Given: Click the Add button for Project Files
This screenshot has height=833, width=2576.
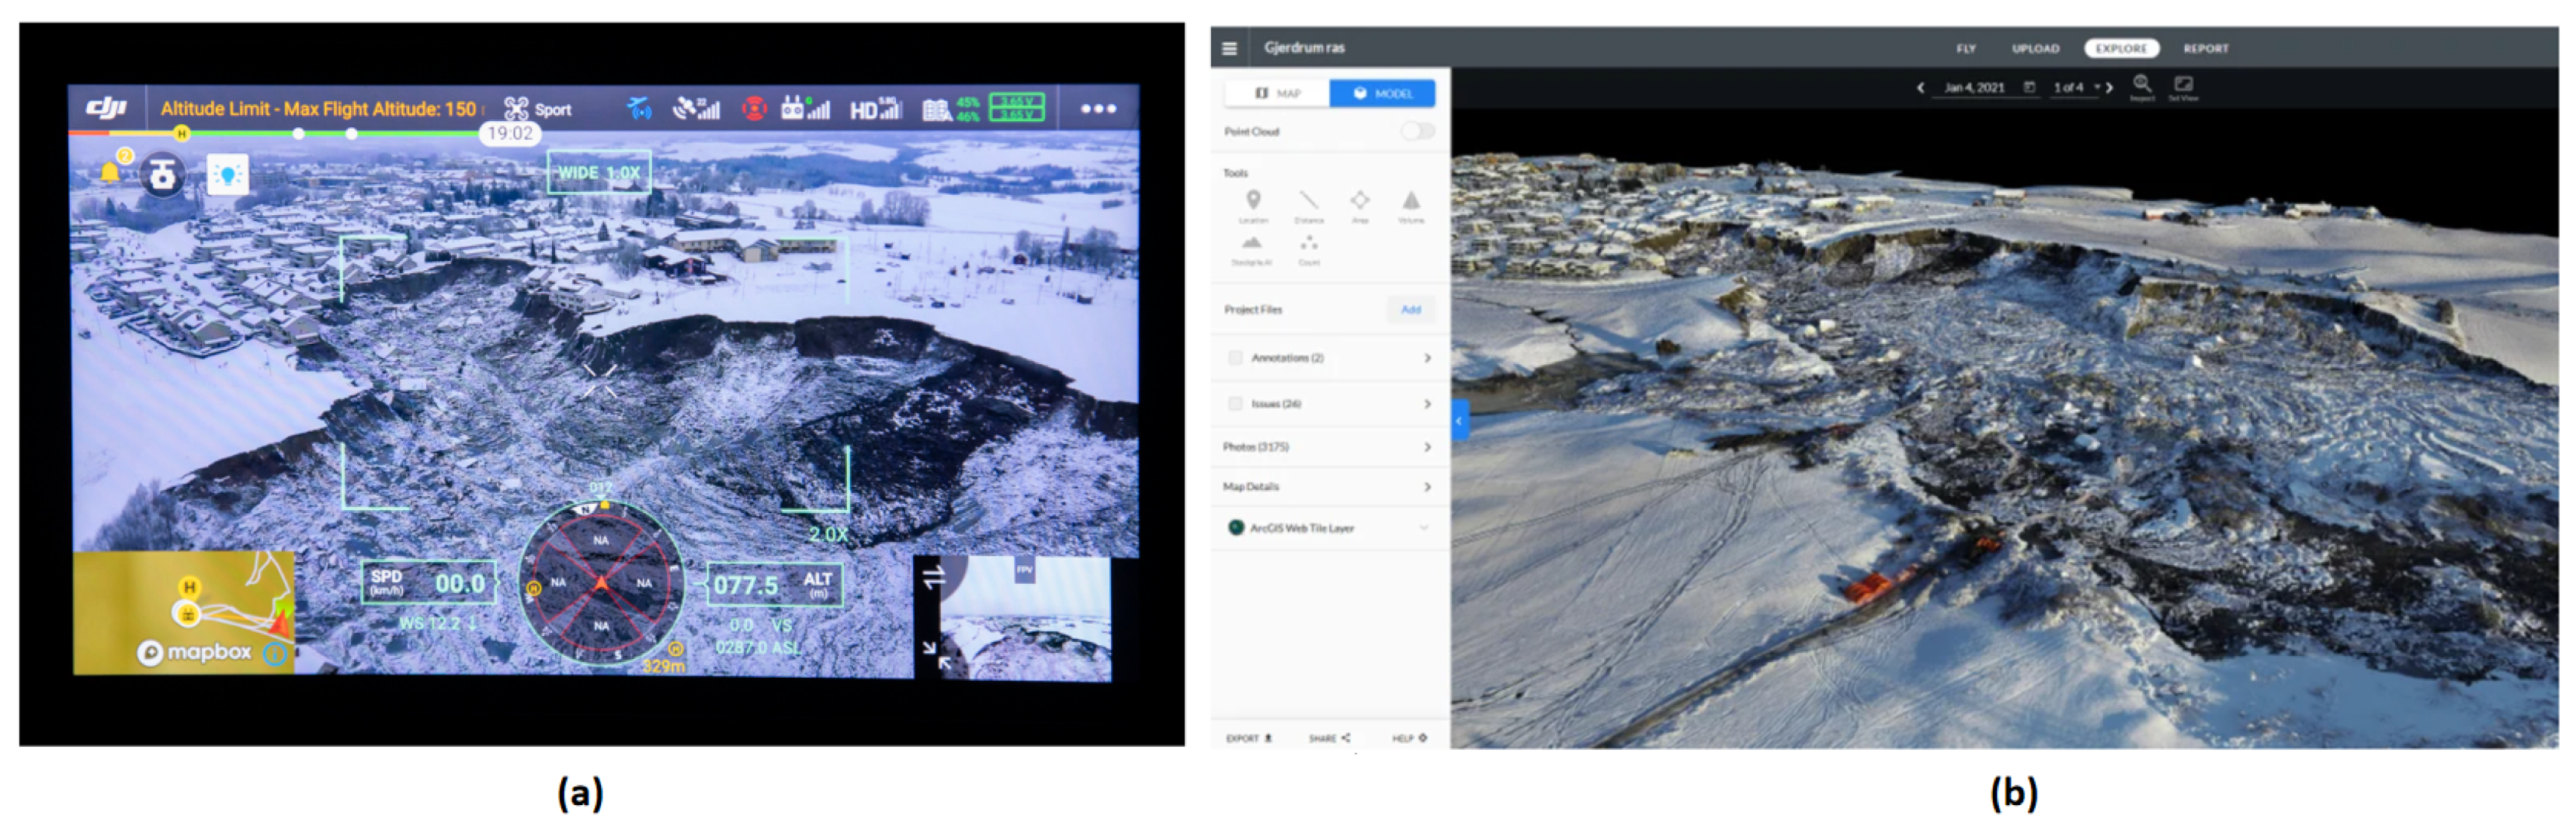Looking at the screenshot, I should coord(1410,310).
